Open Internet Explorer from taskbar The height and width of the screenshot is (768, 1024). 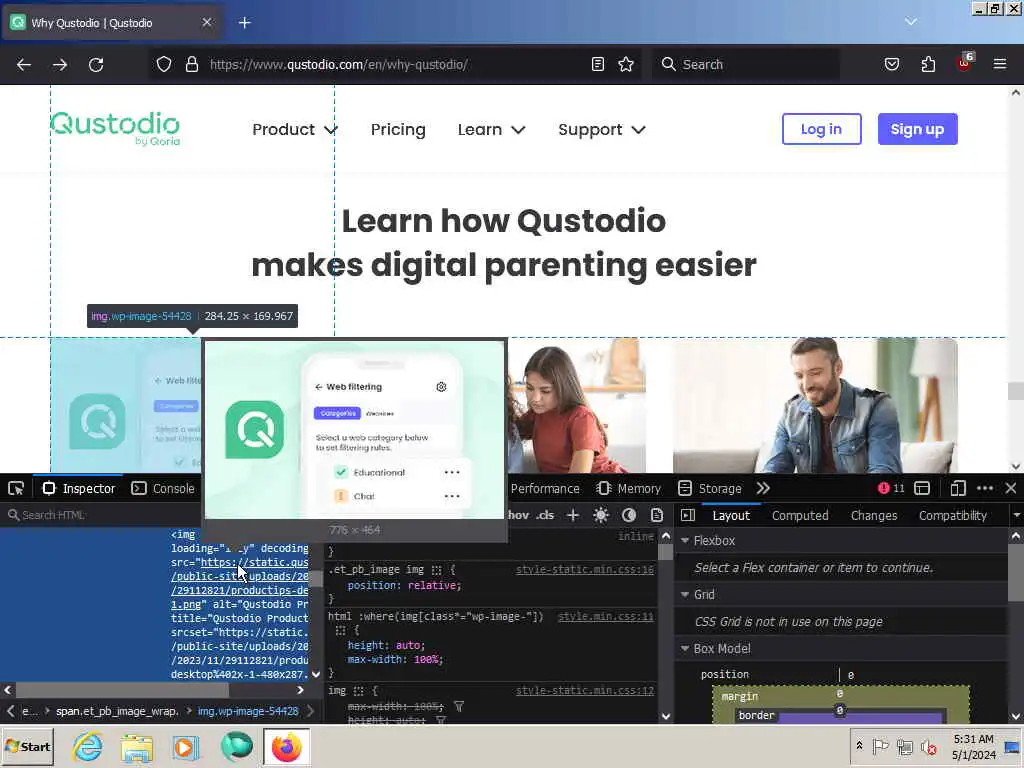pos(87,746)
